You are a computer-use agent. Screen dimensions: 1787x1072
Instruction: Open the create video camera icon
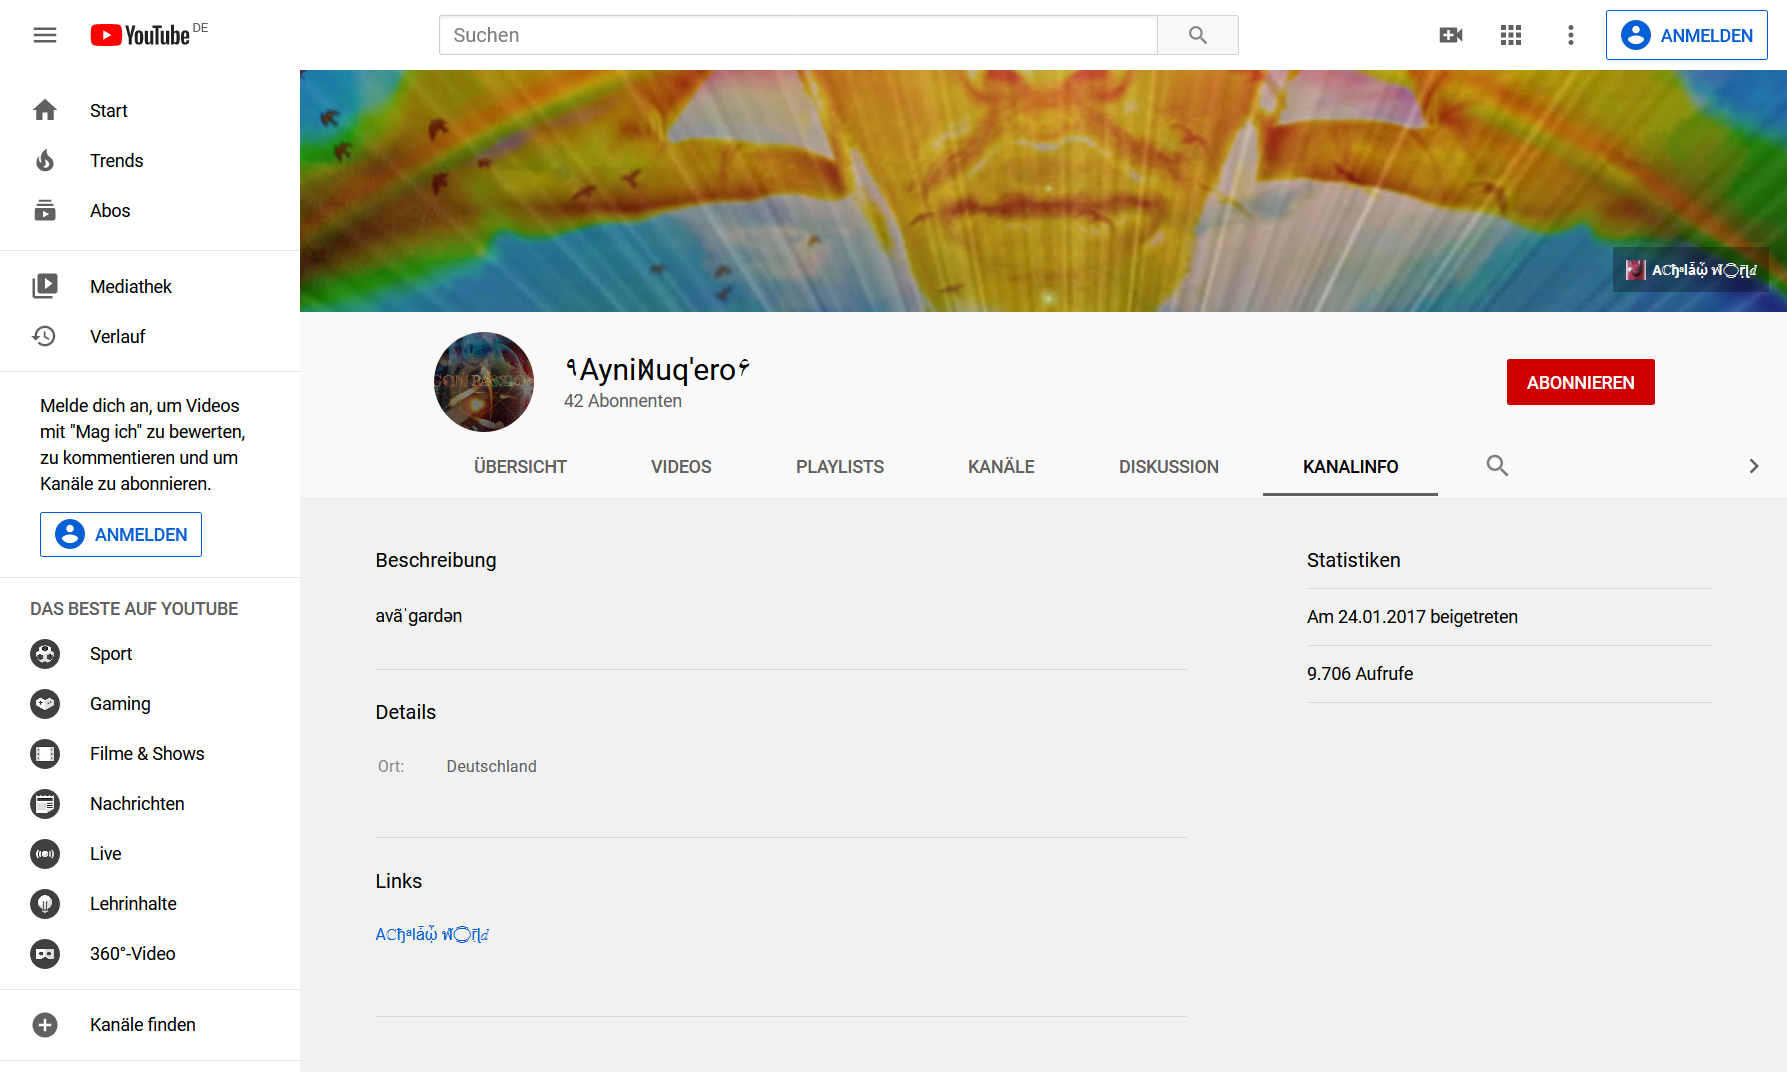pos(1450,35)
